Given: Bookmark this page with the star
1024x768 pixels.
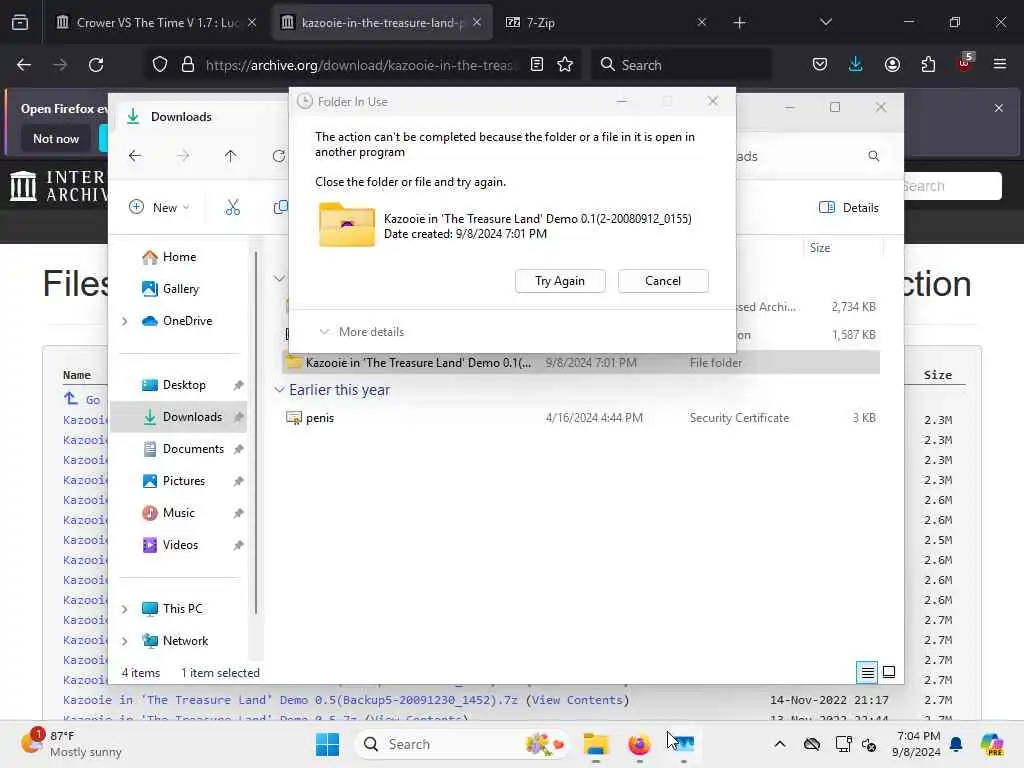Looking at the screenshot, I should [566, 65].
